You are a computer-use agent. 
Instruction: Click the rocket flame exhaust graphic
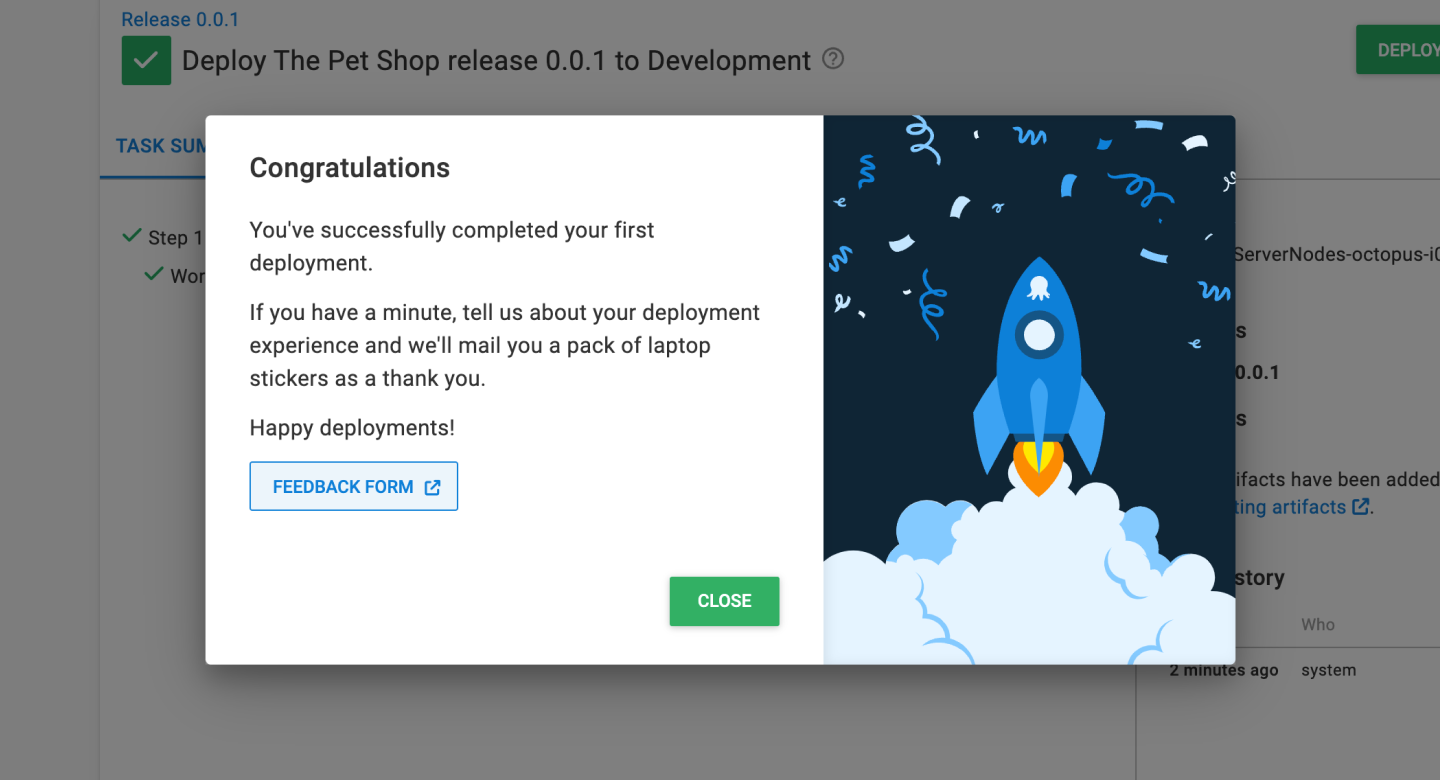point(1038,465)
